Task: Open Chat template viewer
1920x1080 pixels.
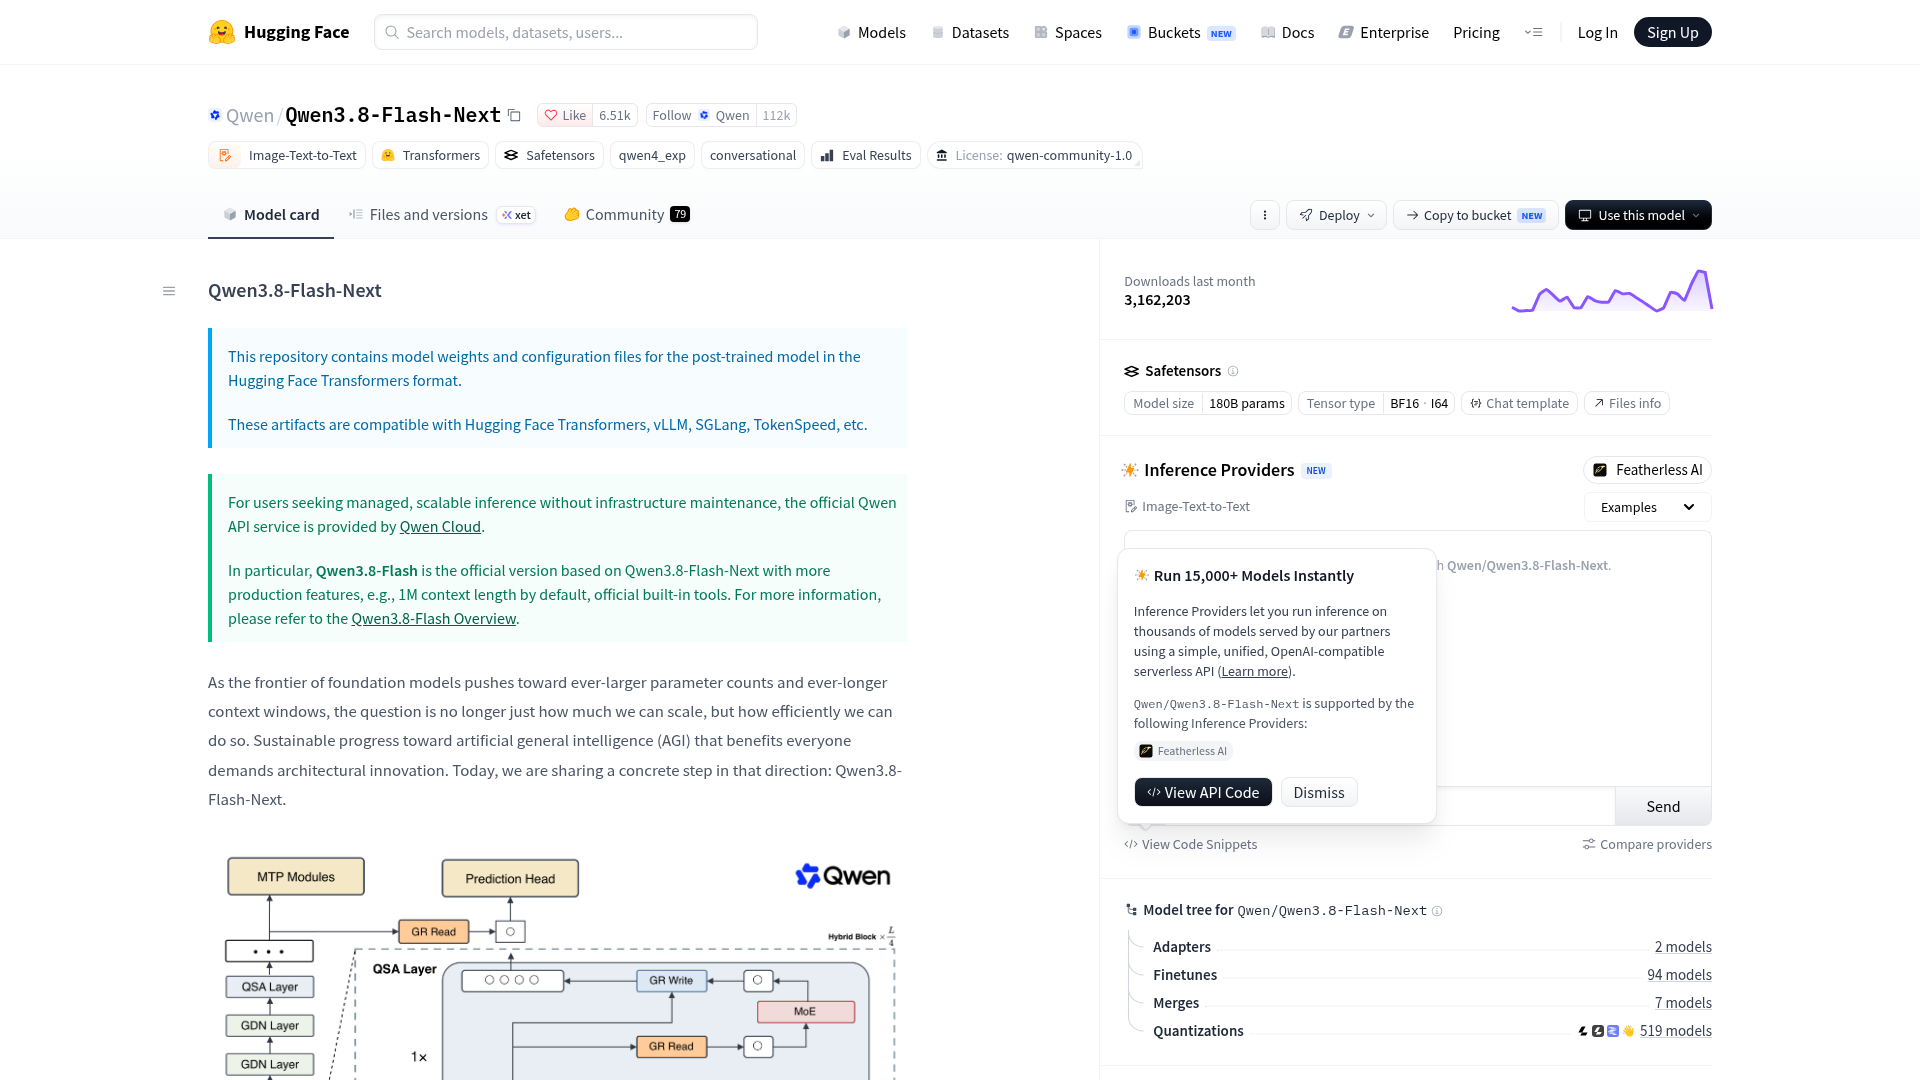Action: point(1519,403)
